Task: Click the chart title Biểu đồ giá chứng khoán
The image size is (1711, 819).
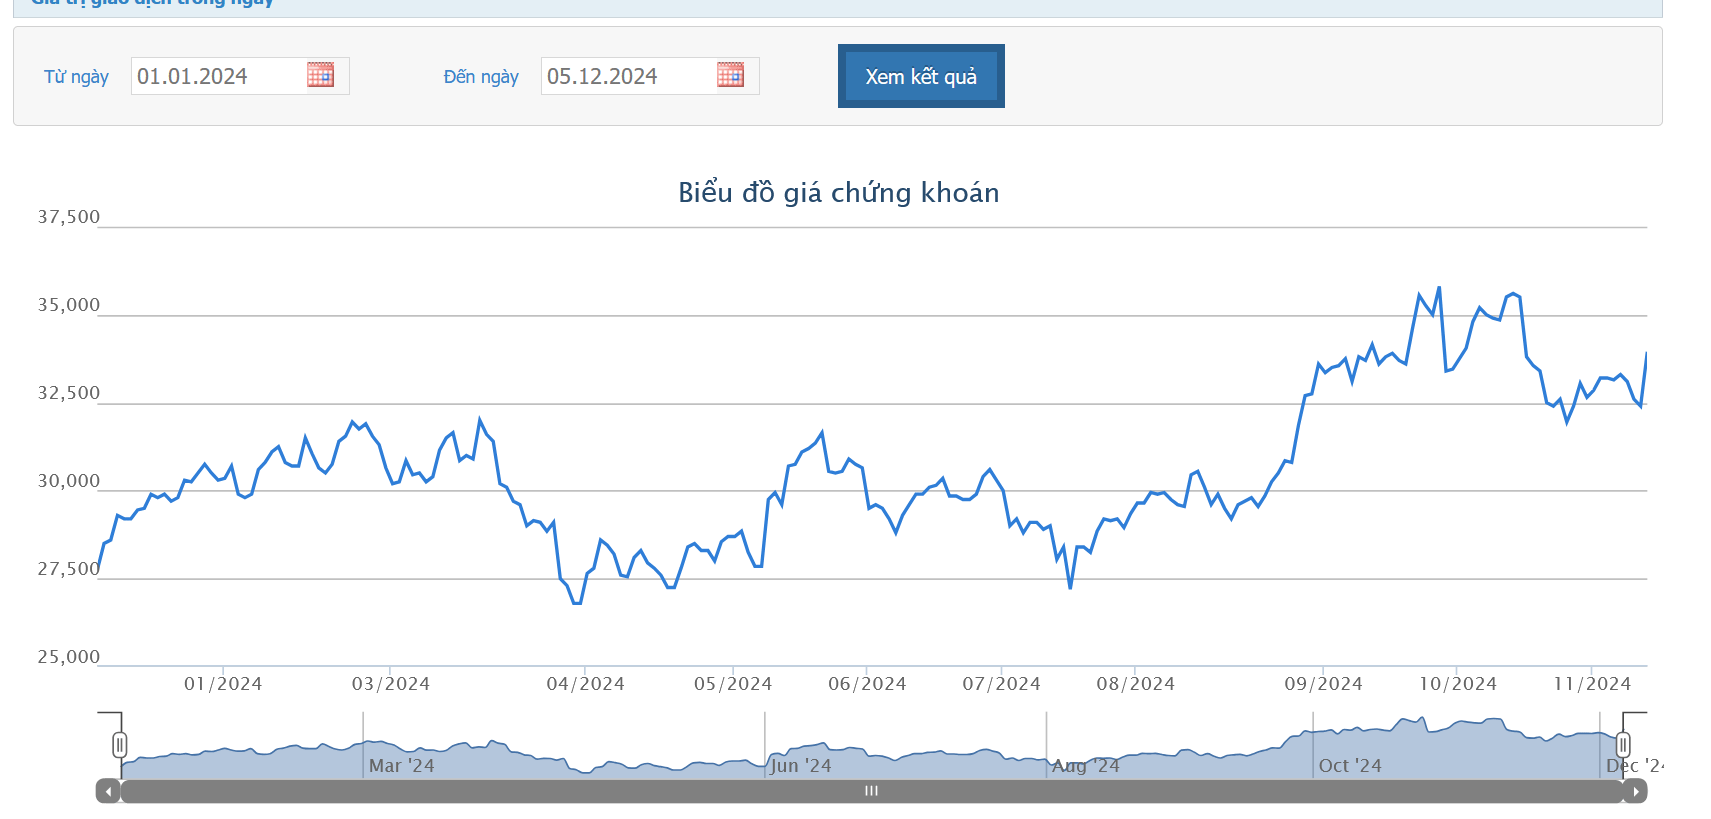Action: point(838,192)
